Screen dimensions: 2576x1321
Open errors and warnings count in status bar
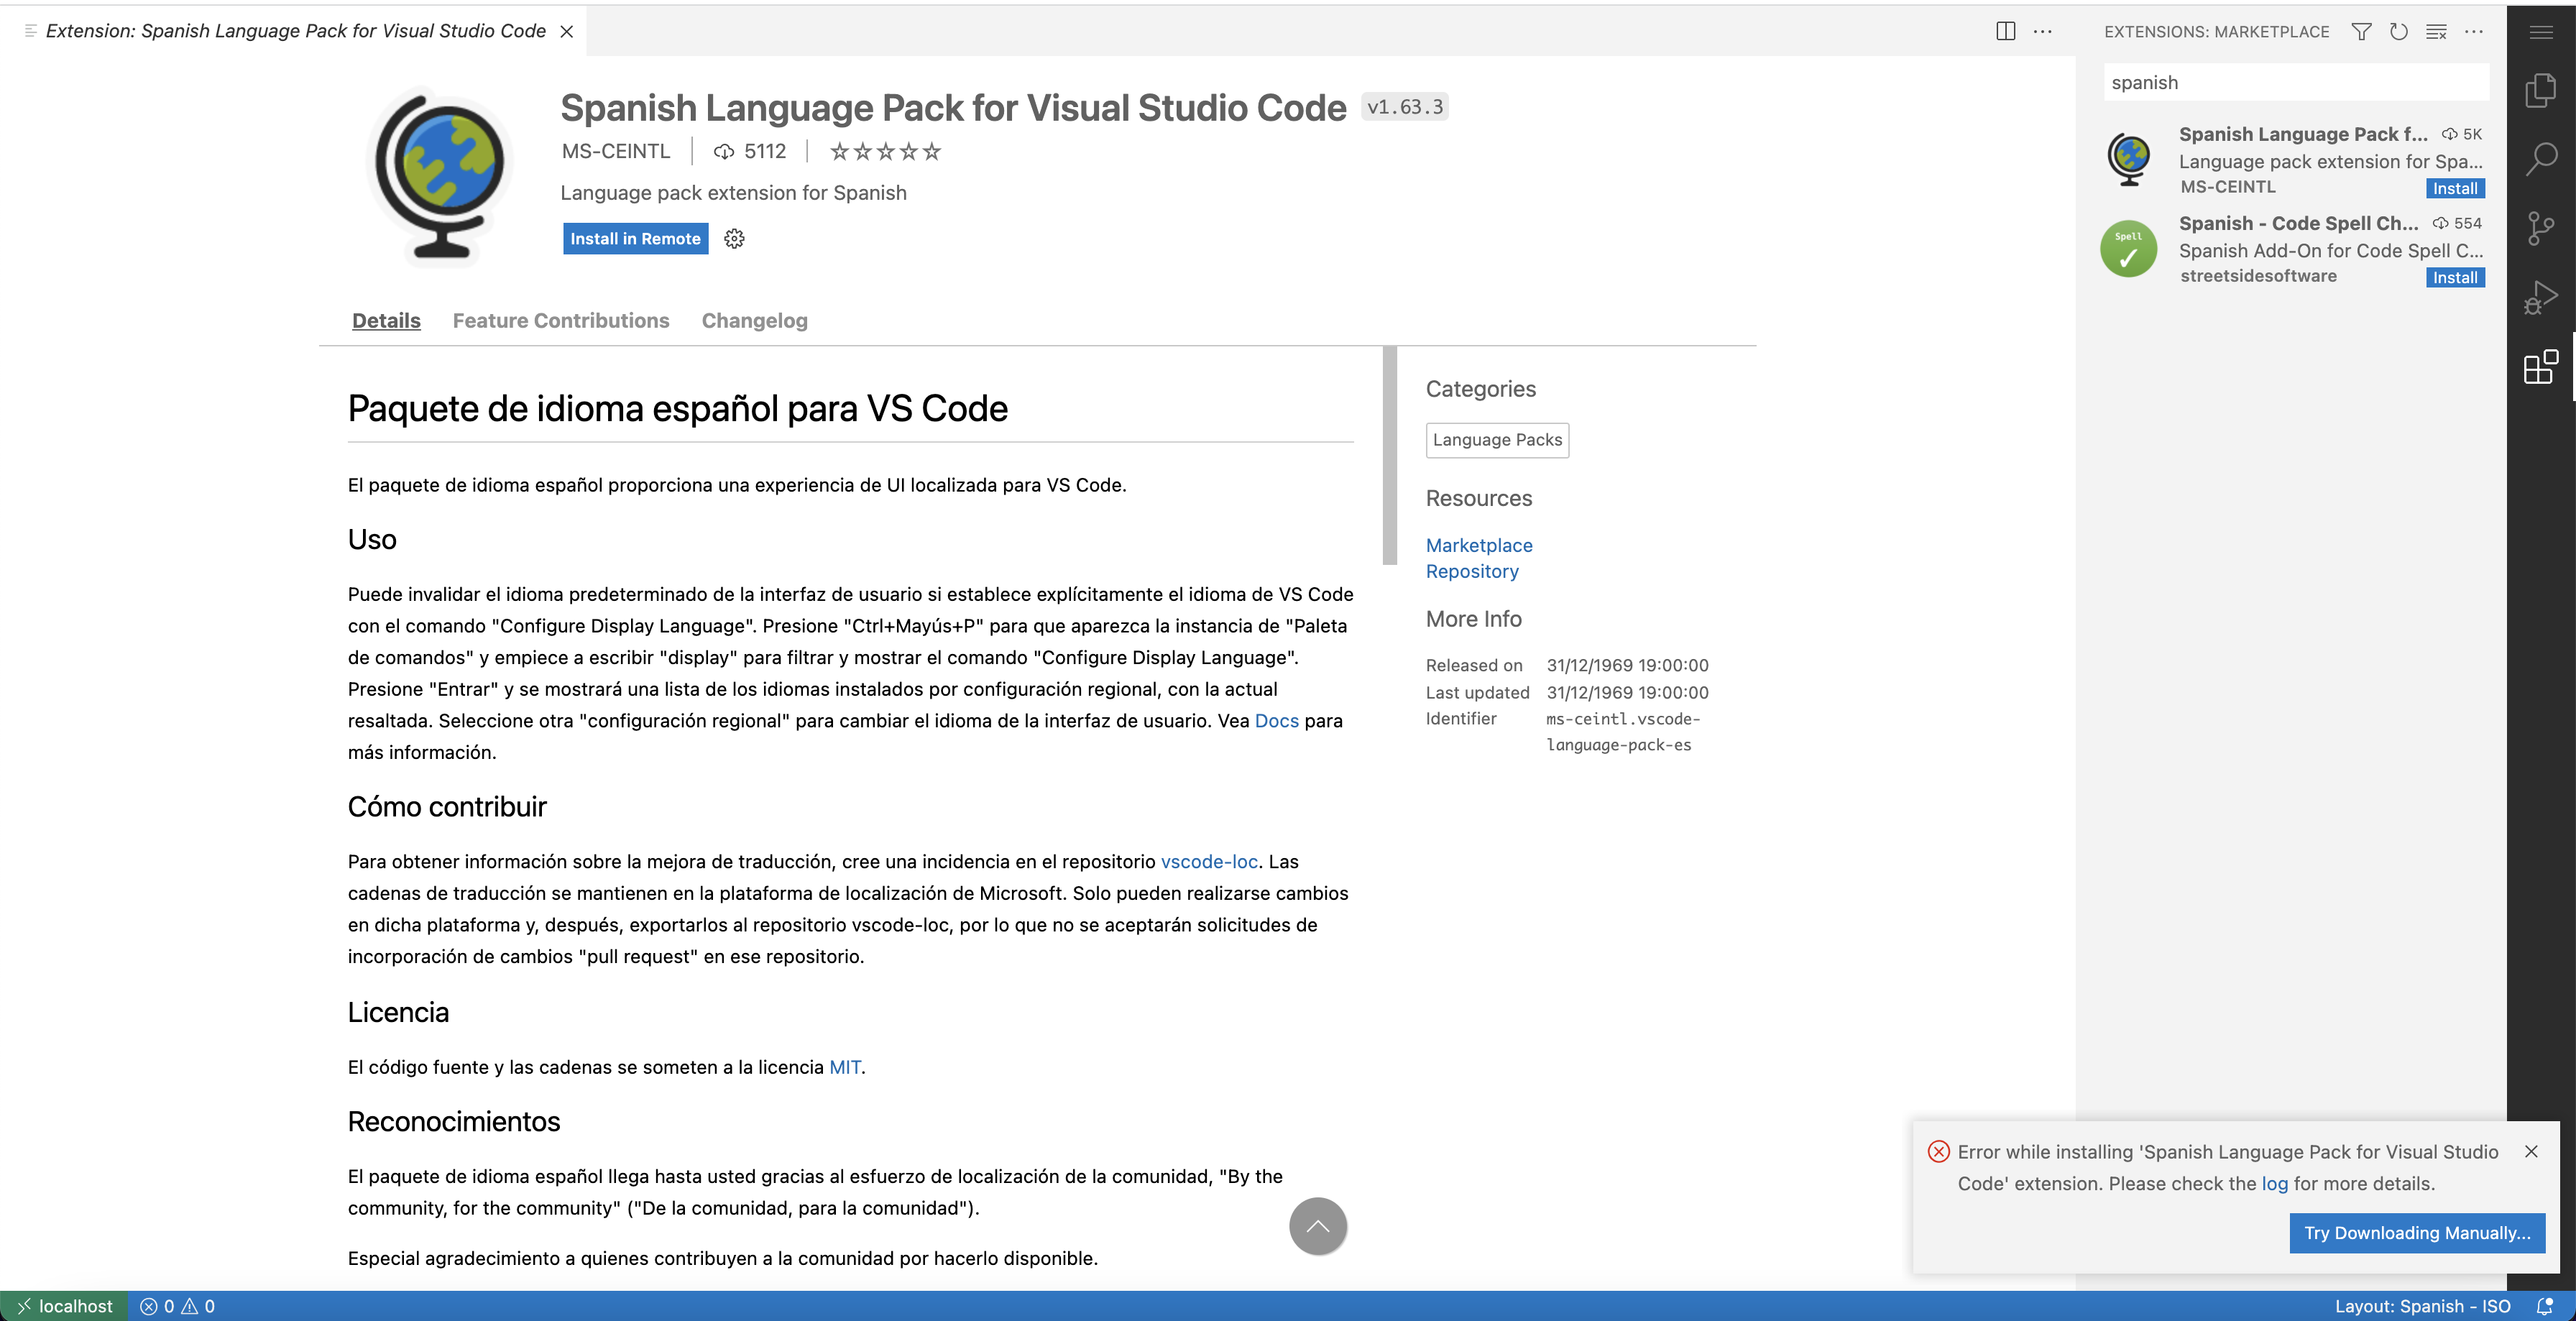(x=177, y=1306)
